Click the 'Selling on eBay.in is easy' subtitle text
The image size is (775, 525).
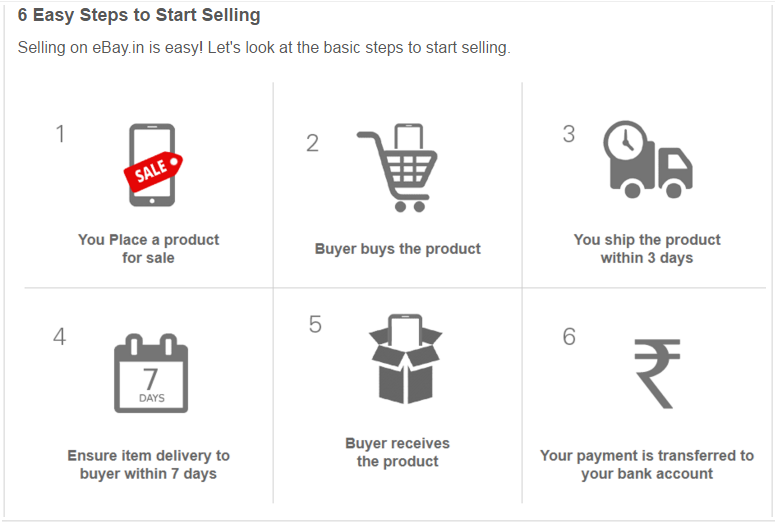coord(264,47)
